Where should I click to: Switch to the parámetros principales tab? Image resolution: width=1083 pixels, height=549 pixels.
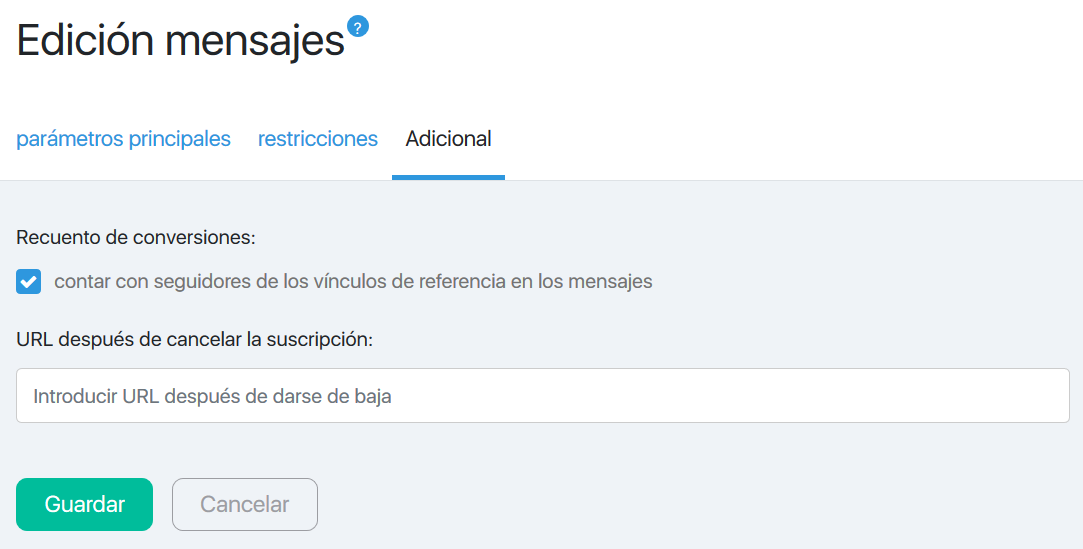click(x=123, y=139)
